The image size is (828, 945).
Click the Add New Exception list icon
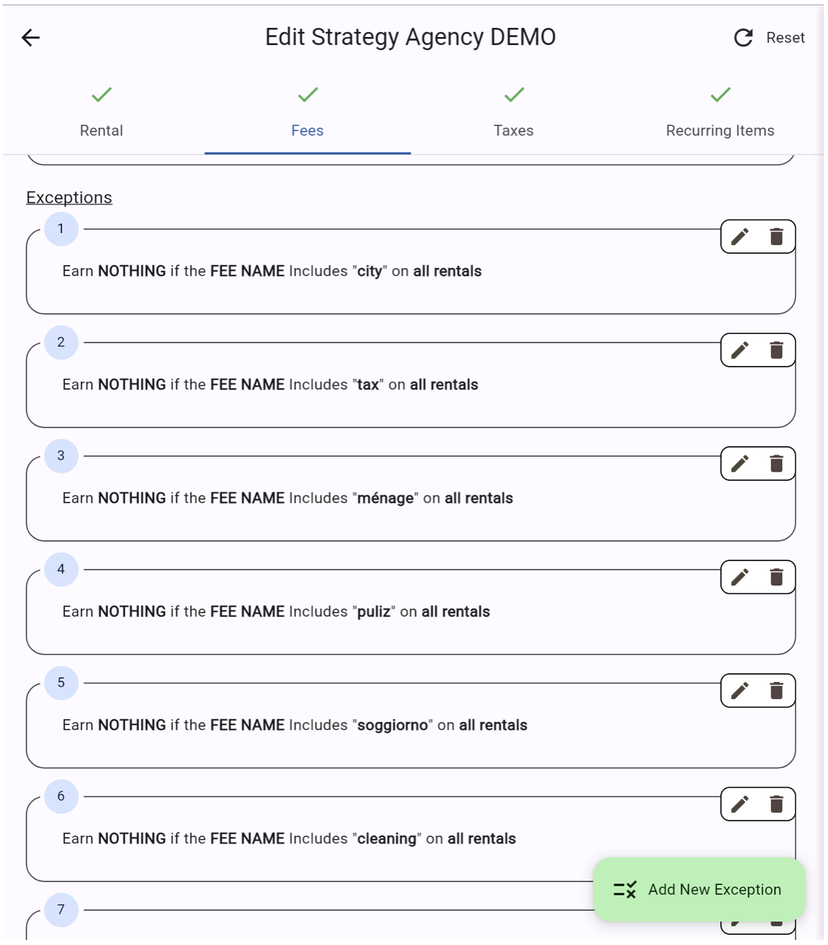pyautogui.click(x=626, y=889)
